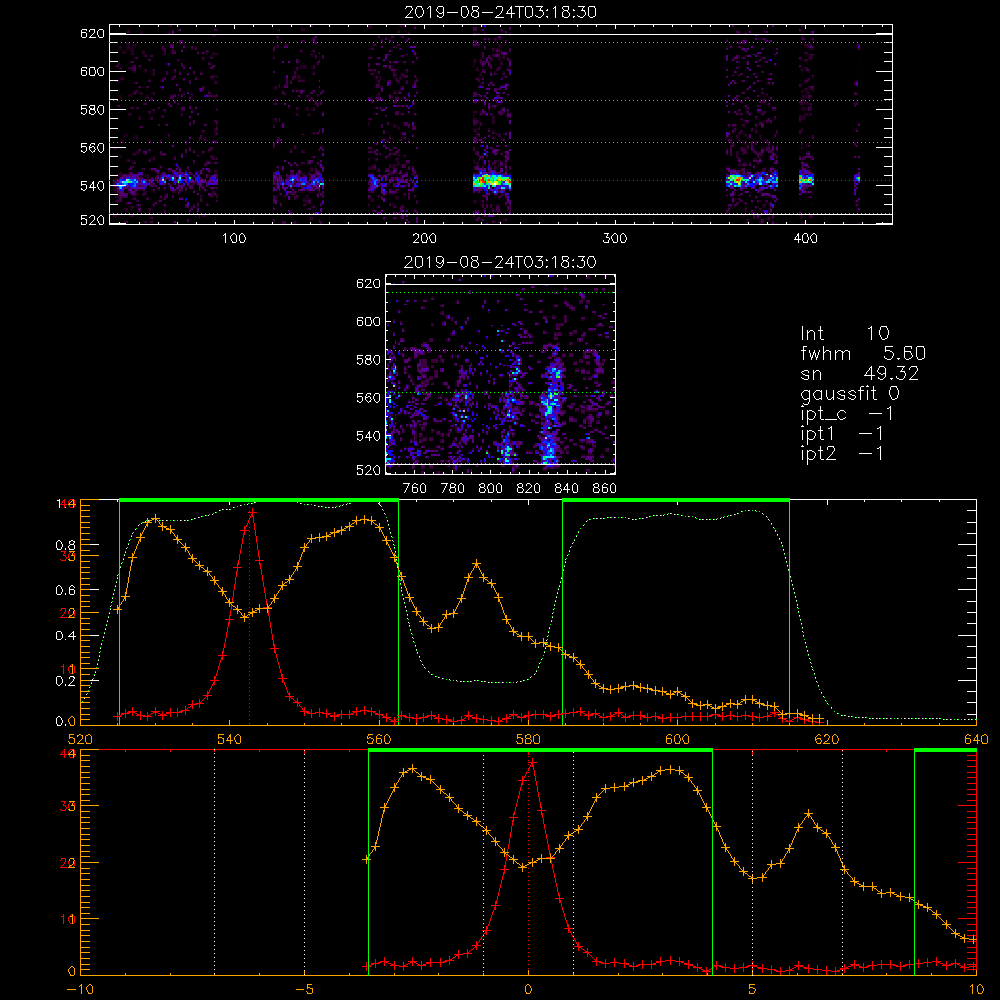Click x-axis label 760 of the middle spectrogram
1000x1000 pixels.
(x=415, y=489)
